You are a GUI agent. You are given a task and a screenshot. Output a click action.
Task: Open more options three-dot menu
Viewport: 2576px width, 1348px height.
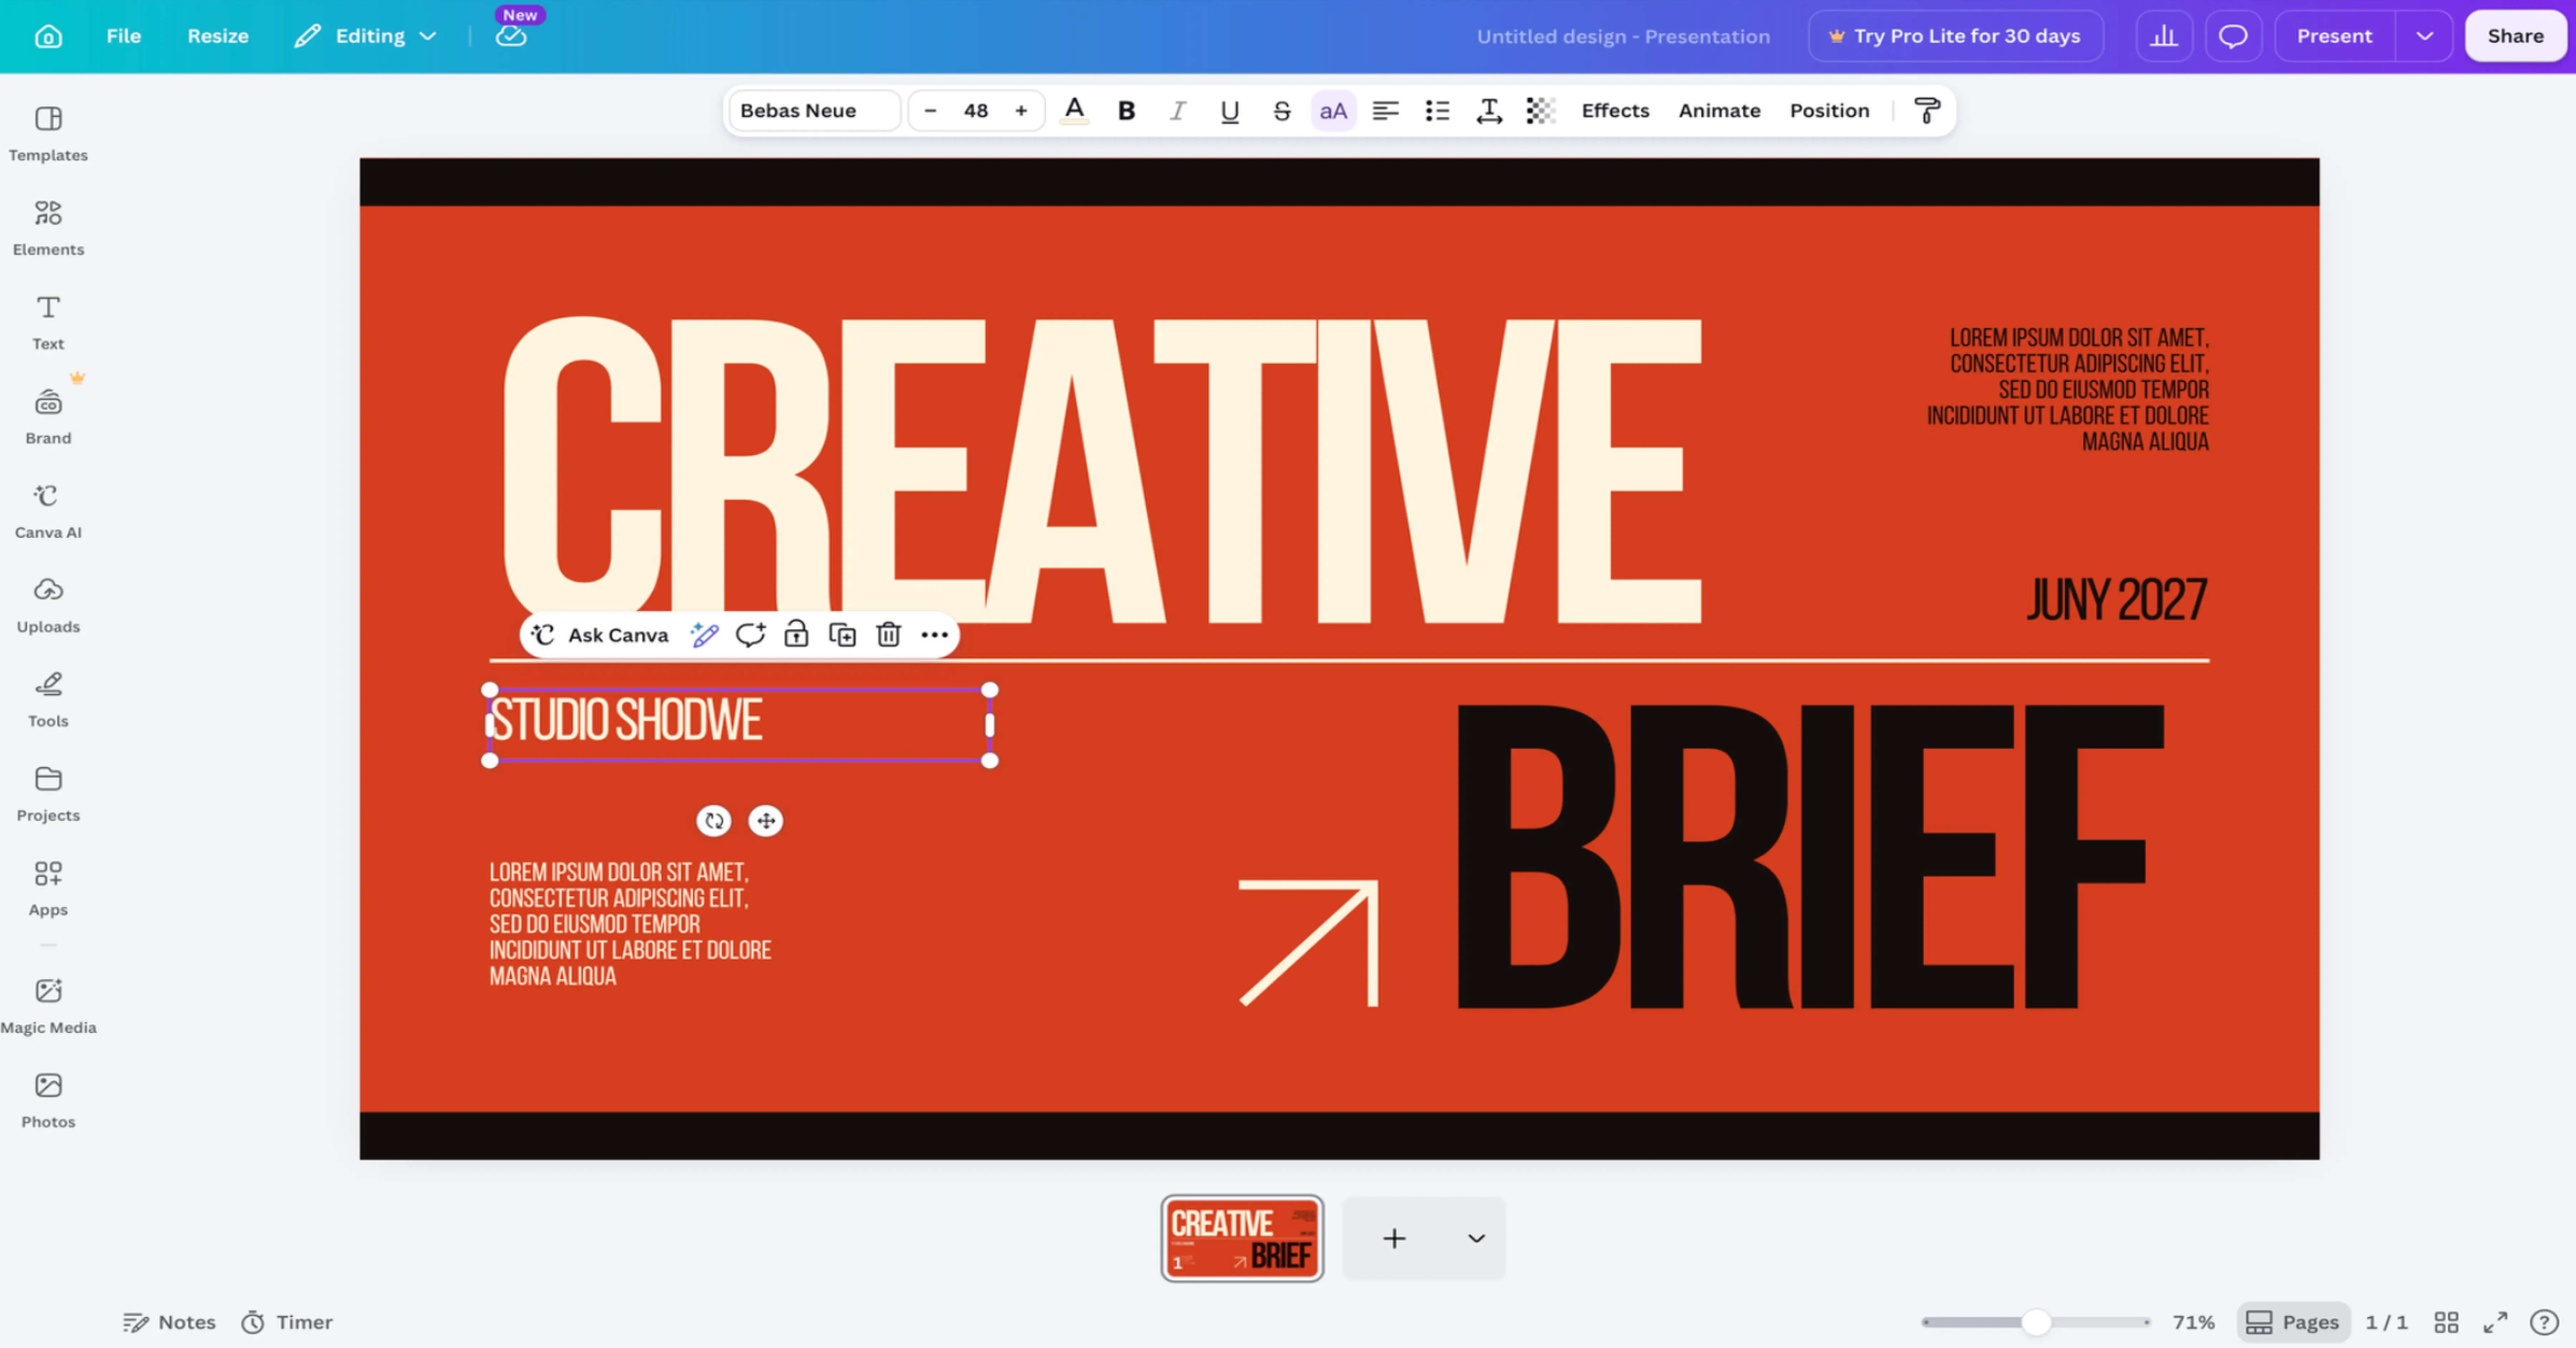point(934,635)
